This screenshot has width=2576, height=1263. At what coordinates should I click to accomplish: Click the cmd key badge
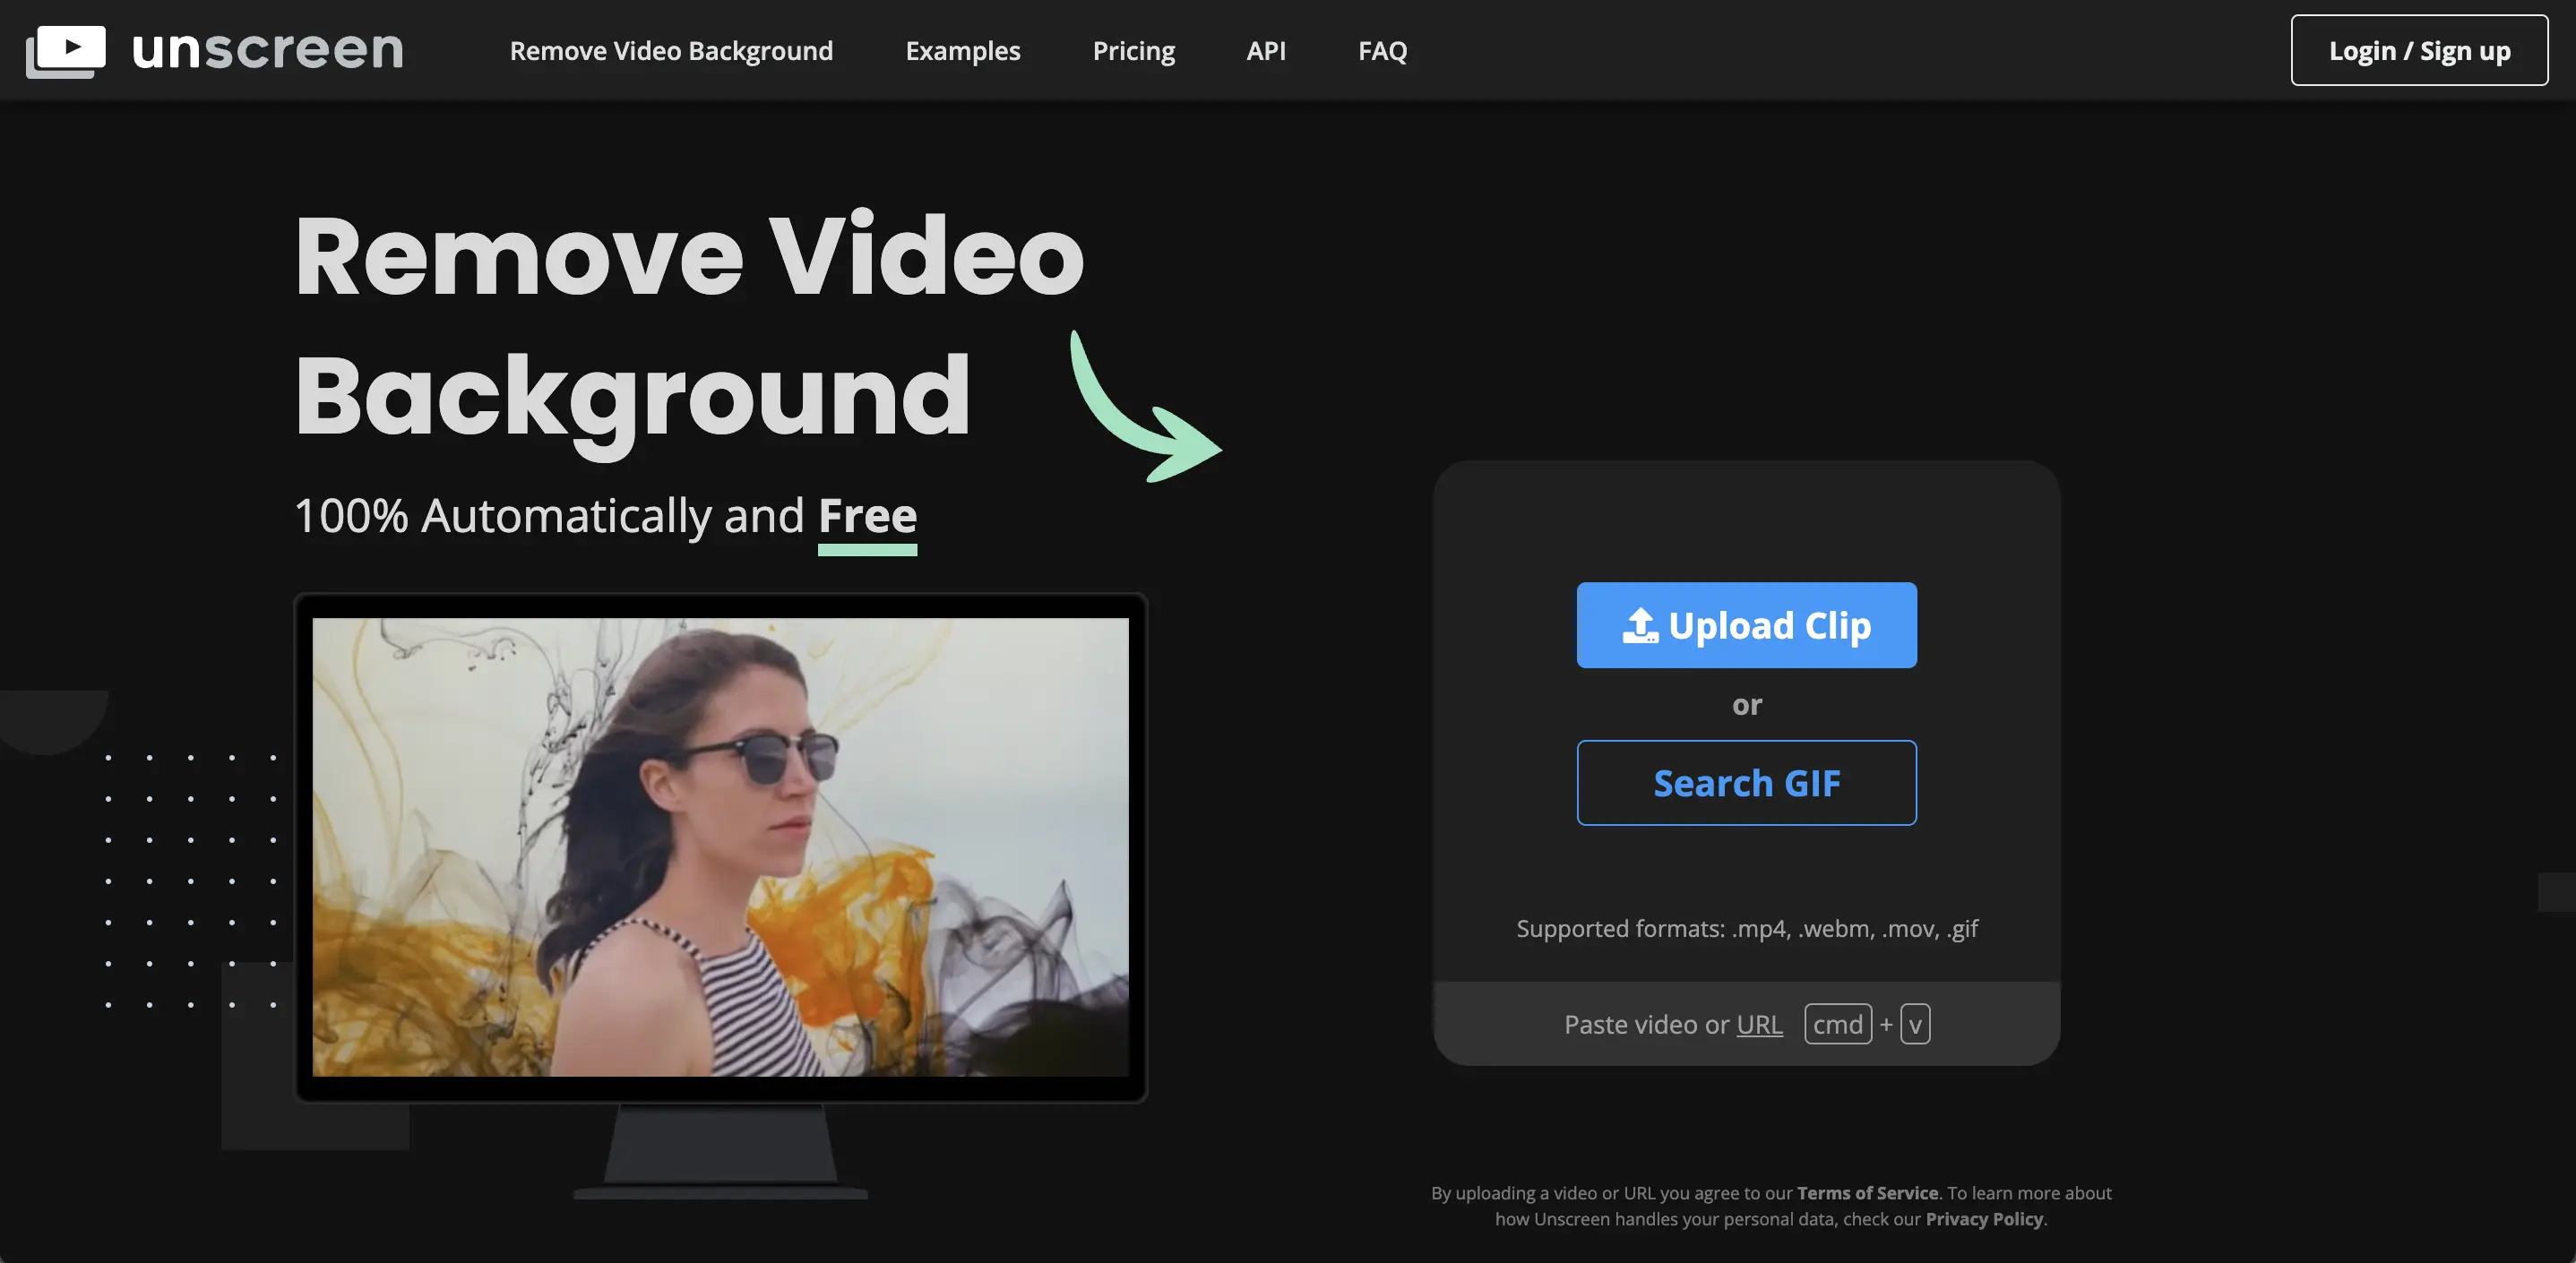[1838, 1023]
